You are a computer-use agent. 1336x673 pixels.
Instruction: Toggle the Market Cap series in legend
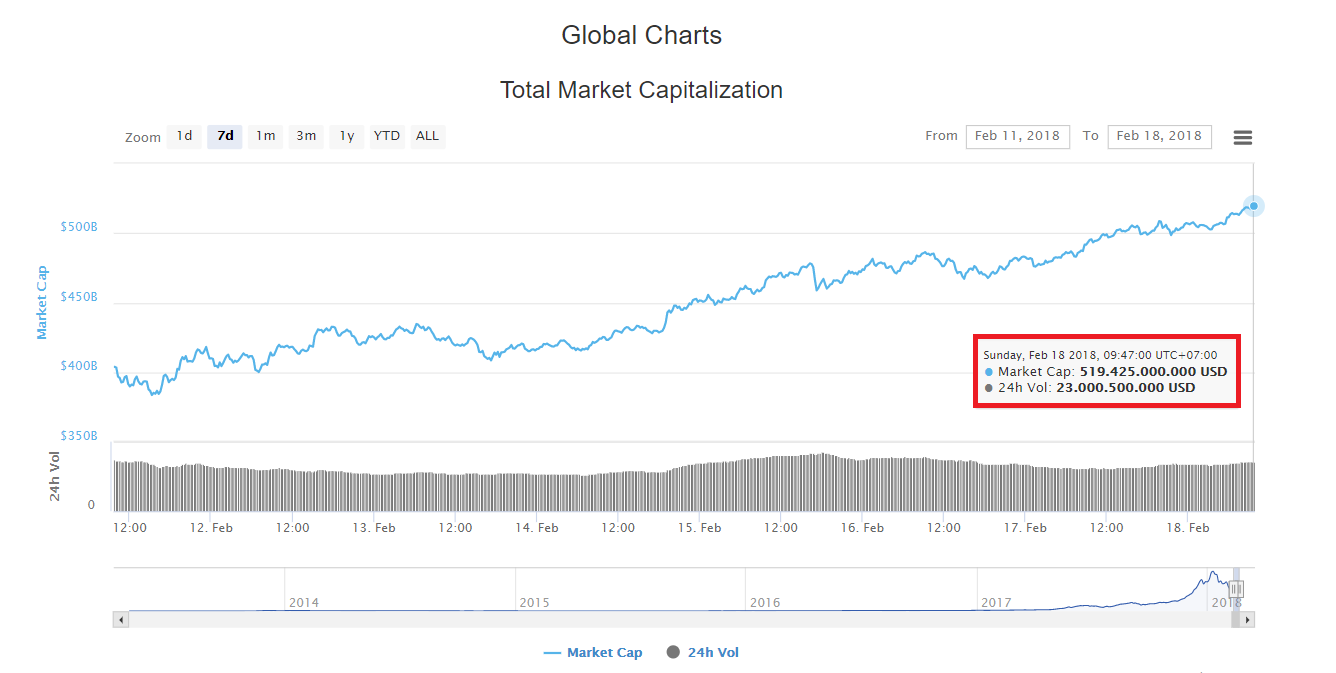click(x=593, y=652)
